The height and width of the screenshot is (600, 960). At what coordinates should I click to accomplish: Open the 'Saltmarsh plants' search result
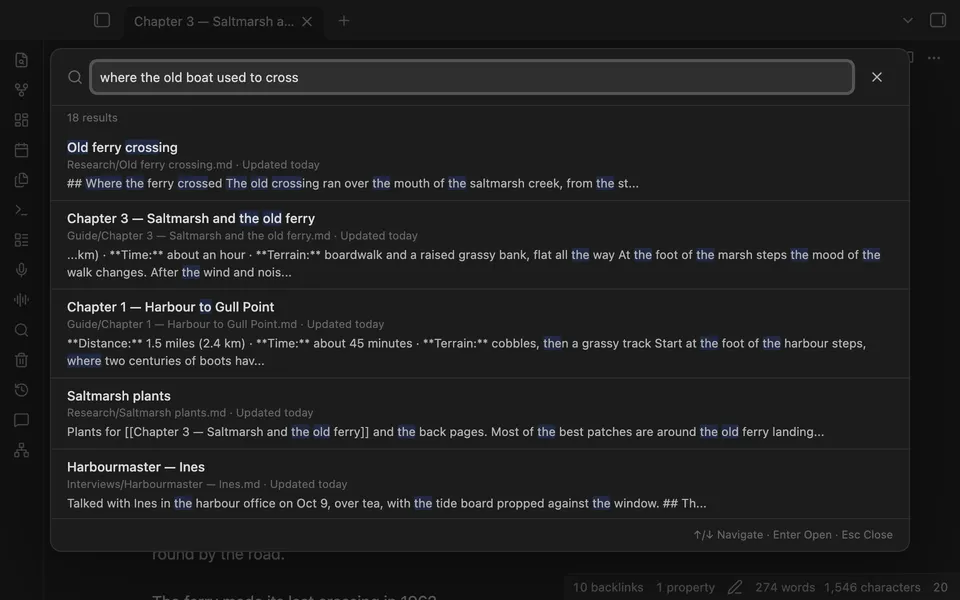point(480,414)
